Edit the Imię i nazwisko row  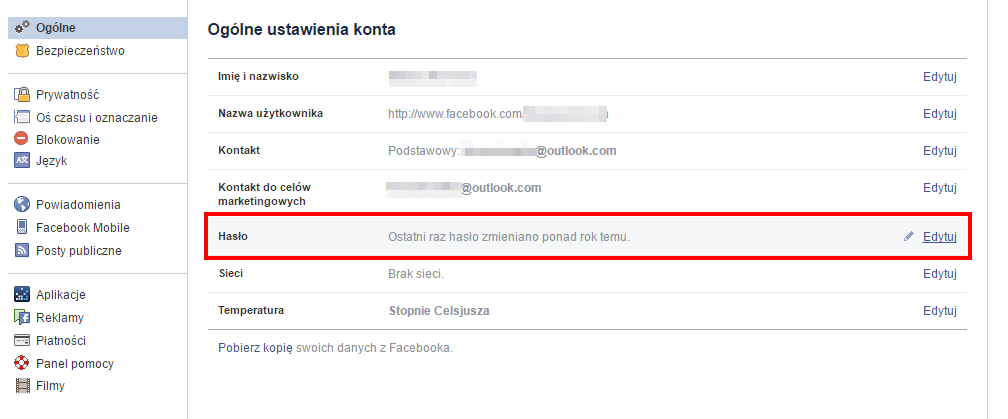[x=940, y=76]
